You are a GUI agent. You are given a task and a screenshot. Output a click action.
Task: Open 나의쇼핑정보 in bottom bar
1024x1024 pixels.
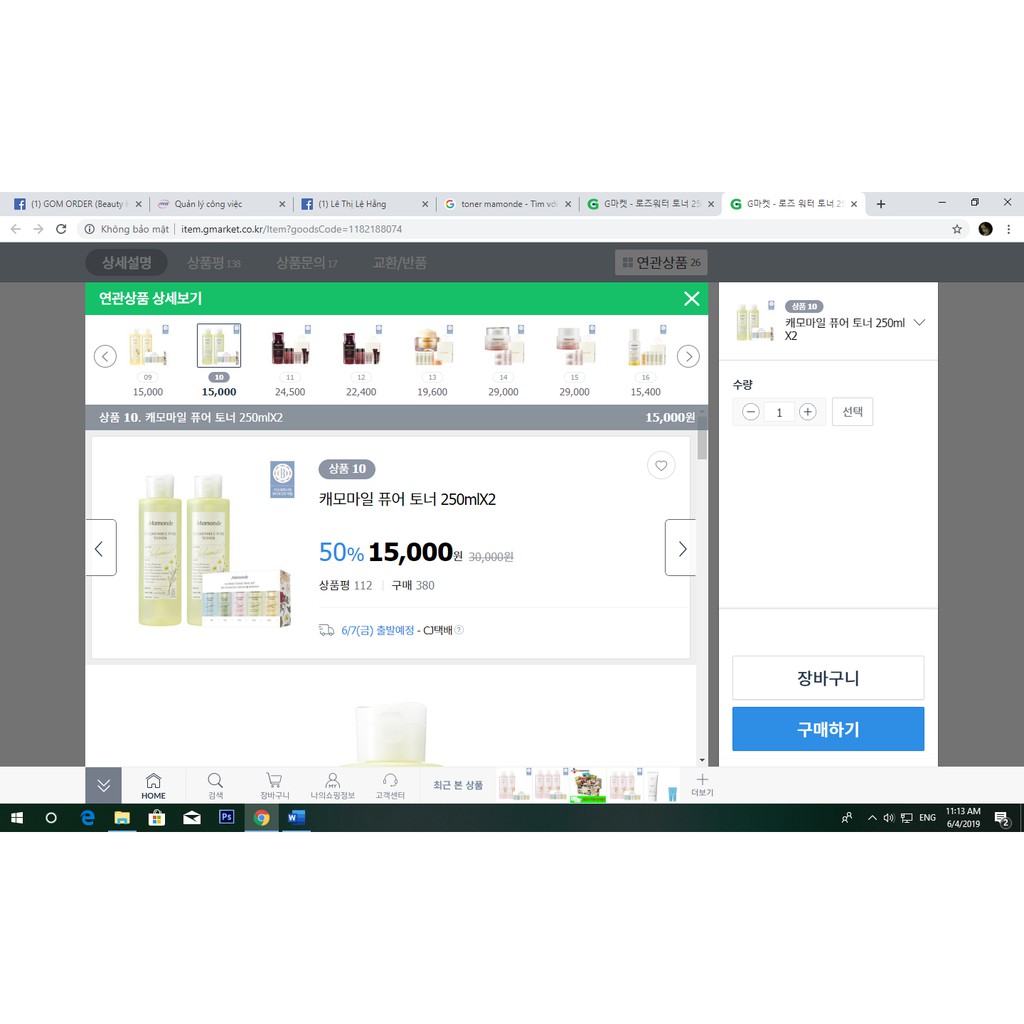coord(332,786)
